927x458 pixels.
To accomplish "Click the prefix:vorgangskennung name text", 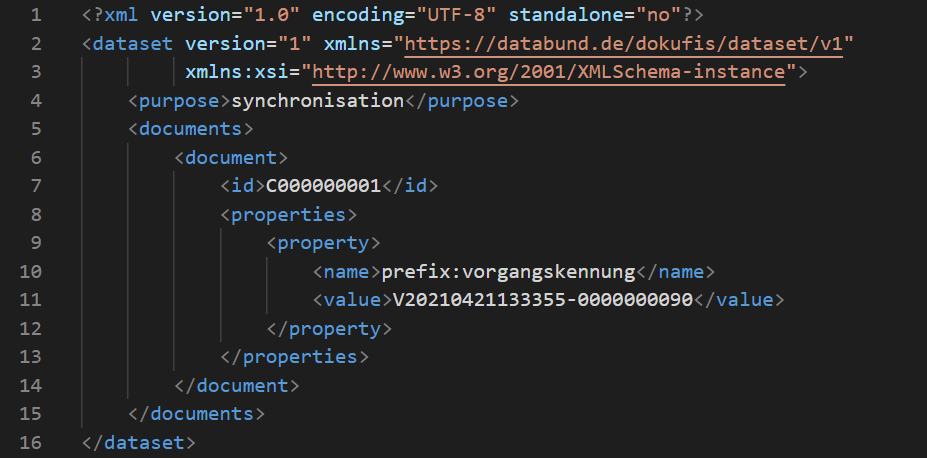I will pyautogui.click(x=508, y=271).
